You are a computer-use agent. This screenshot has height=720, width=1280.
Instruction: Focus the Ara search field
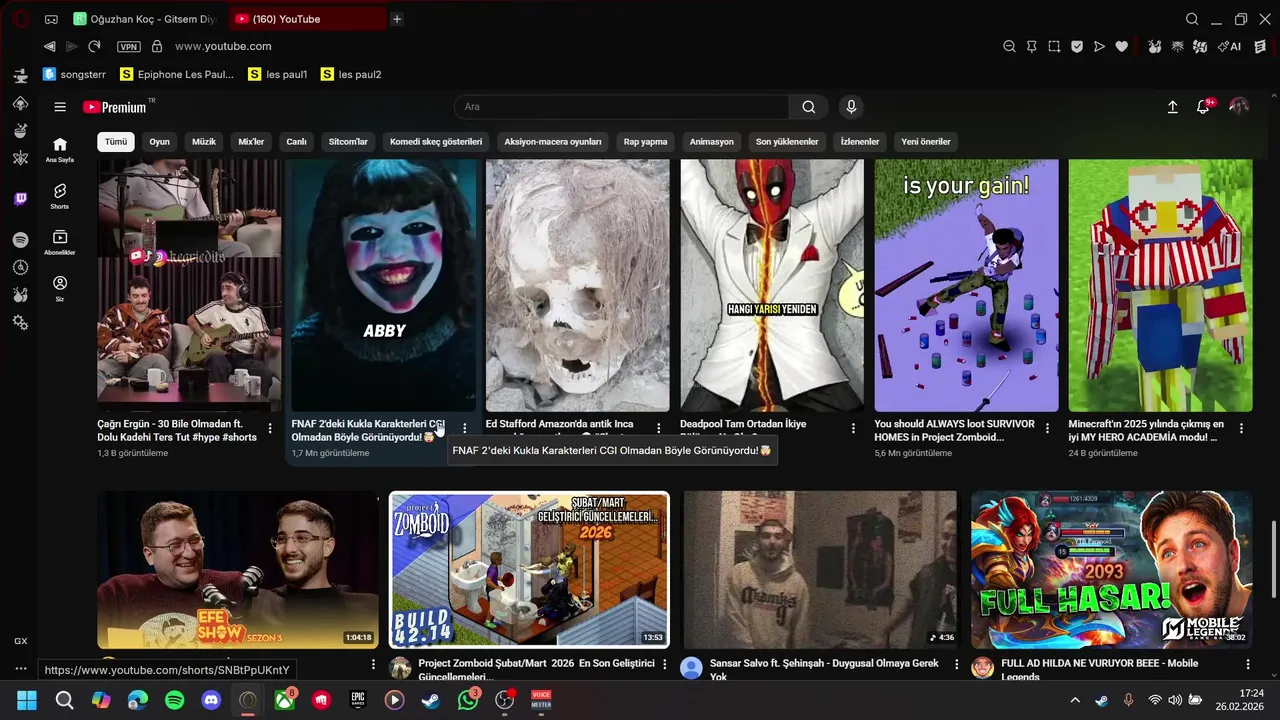[x=621, y=107]
